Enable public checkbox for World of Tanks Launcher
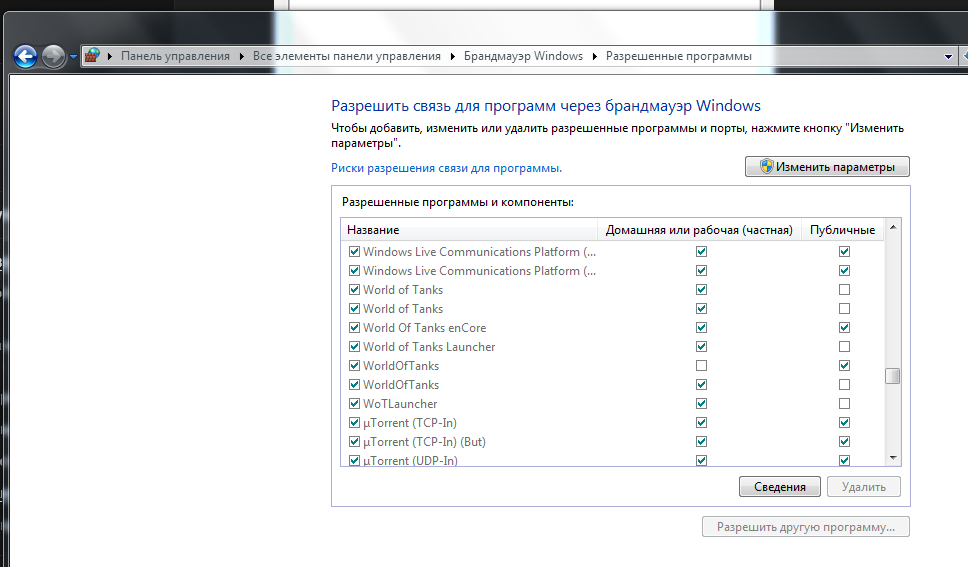This screenshot has height=567, width=968. pyautogui.click(x=845, y=346)
